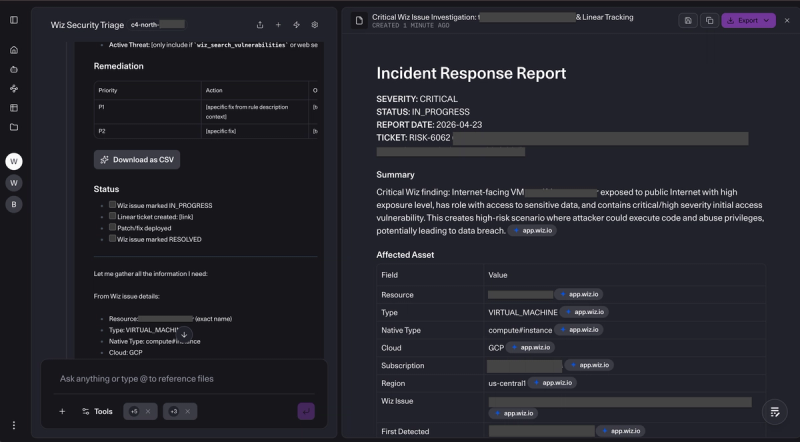This screenshot has width=800, height=442.
Task: Click the 'compute#instance' value cell
Action: [x=520, y=330]
